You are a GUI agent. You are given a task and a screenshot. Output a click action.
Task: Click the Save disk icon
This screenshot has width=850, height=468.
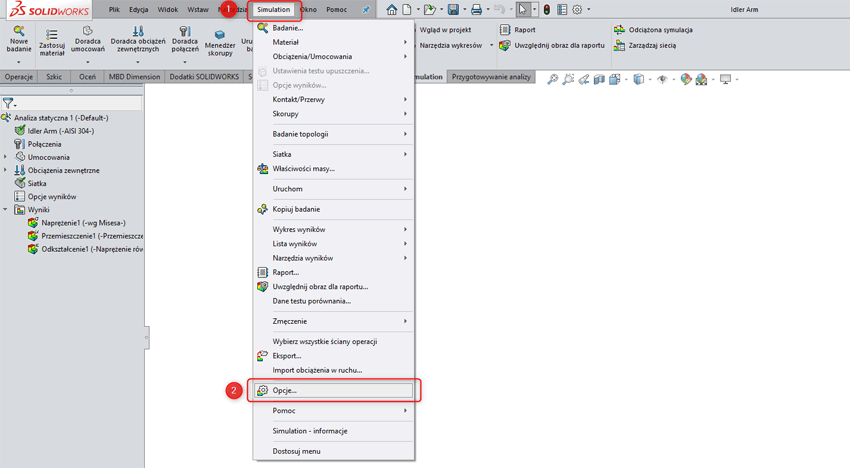click(x=453, y=9)
